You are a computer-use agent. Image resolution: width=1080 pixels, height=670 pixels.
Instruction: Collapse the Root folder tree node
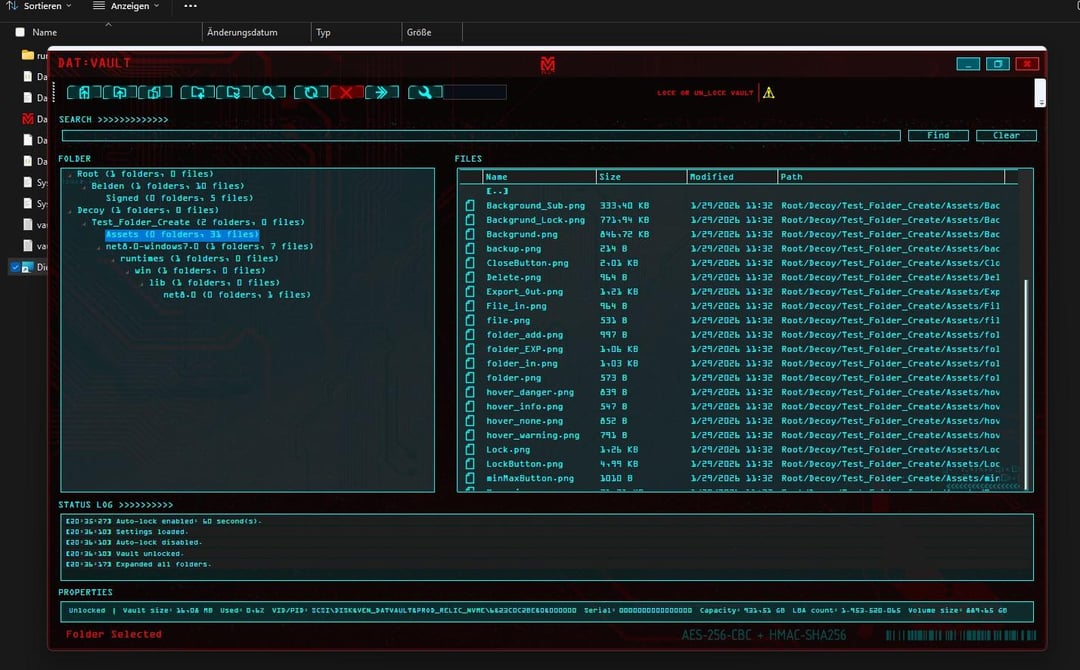pyautogui.click(x=70, y=175)
